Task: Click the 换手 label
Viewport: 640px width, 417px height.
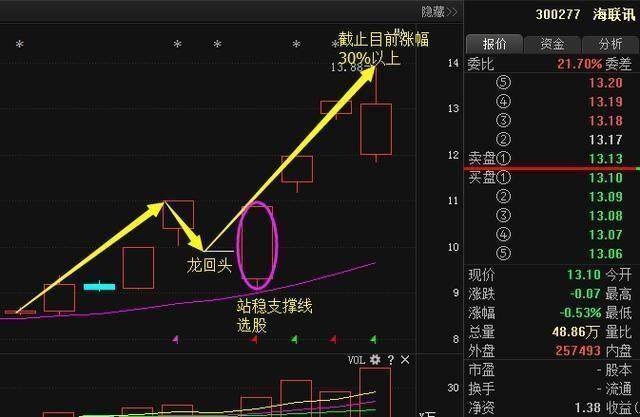Action: (x=482, y=388)
